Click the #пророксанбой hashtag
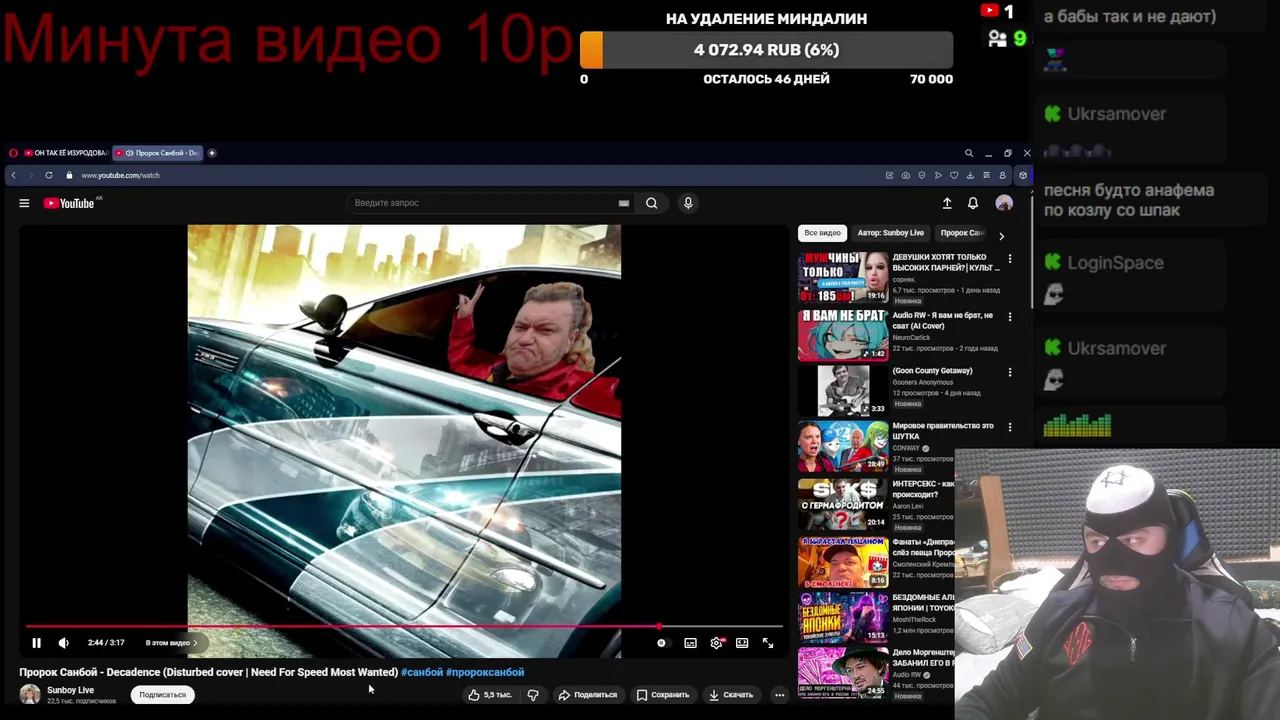 pyautogui.click(x=485, y=672)
